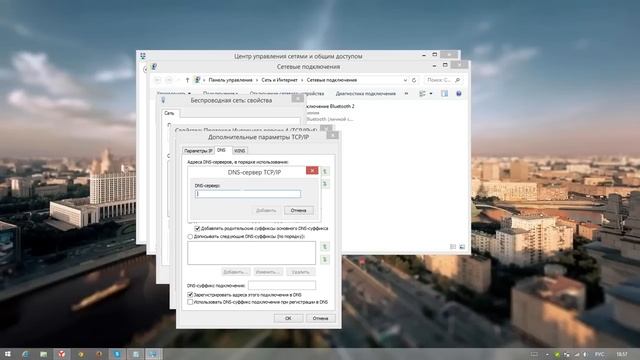Viewport: 640px width, 360px height.
Task: Move DNS suffix up with the arrow icon
Action: tap(325, 247)
